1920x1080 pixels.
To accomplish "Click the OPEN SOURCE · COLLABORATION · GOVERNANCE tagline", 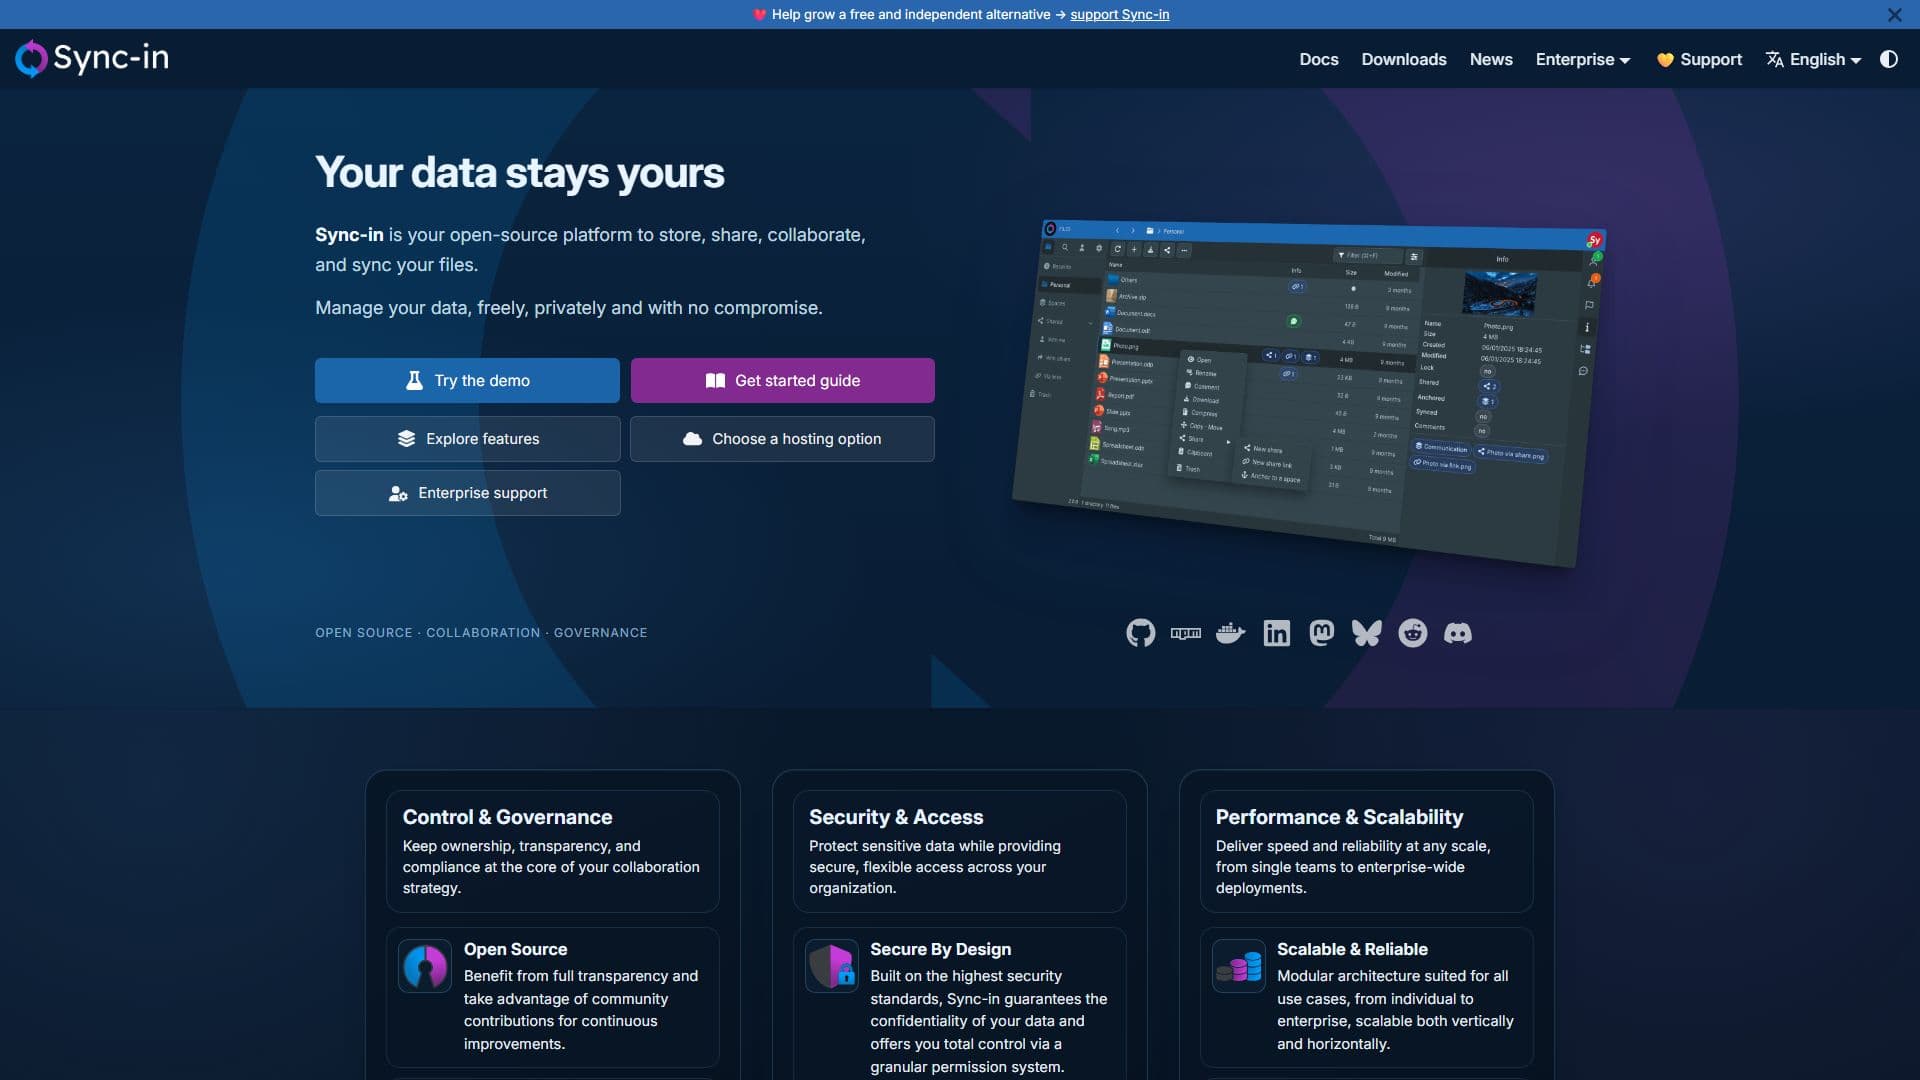I will 481,633.
